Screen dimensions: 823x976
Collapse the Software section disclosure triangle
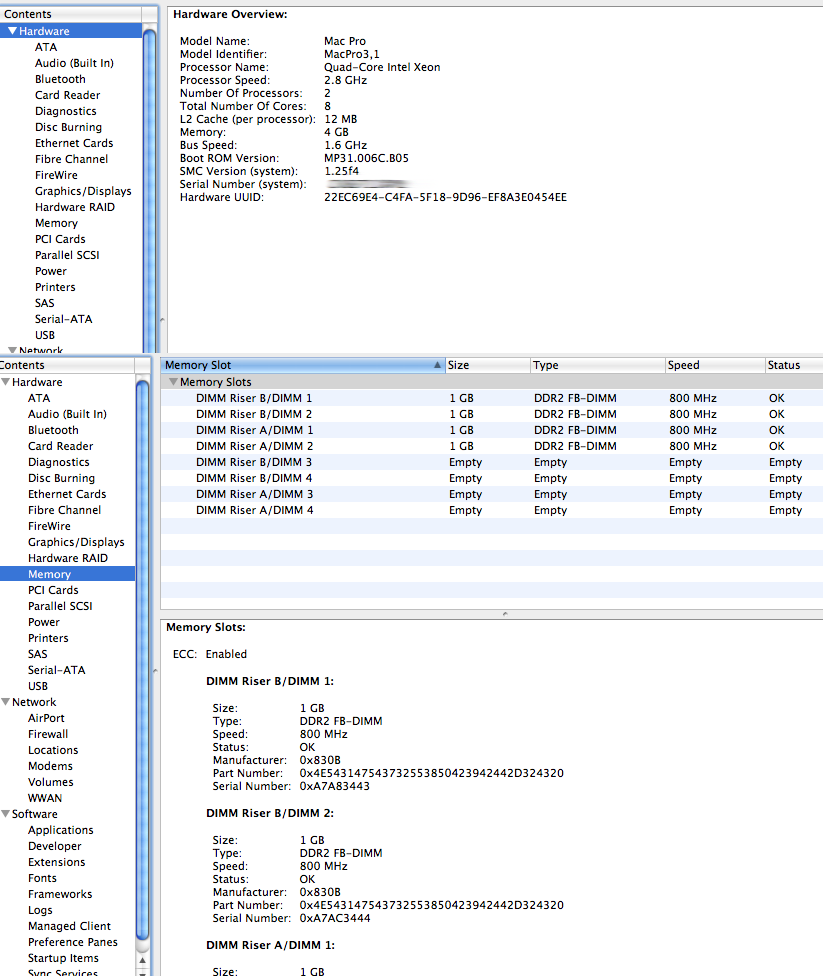[6, 814]
